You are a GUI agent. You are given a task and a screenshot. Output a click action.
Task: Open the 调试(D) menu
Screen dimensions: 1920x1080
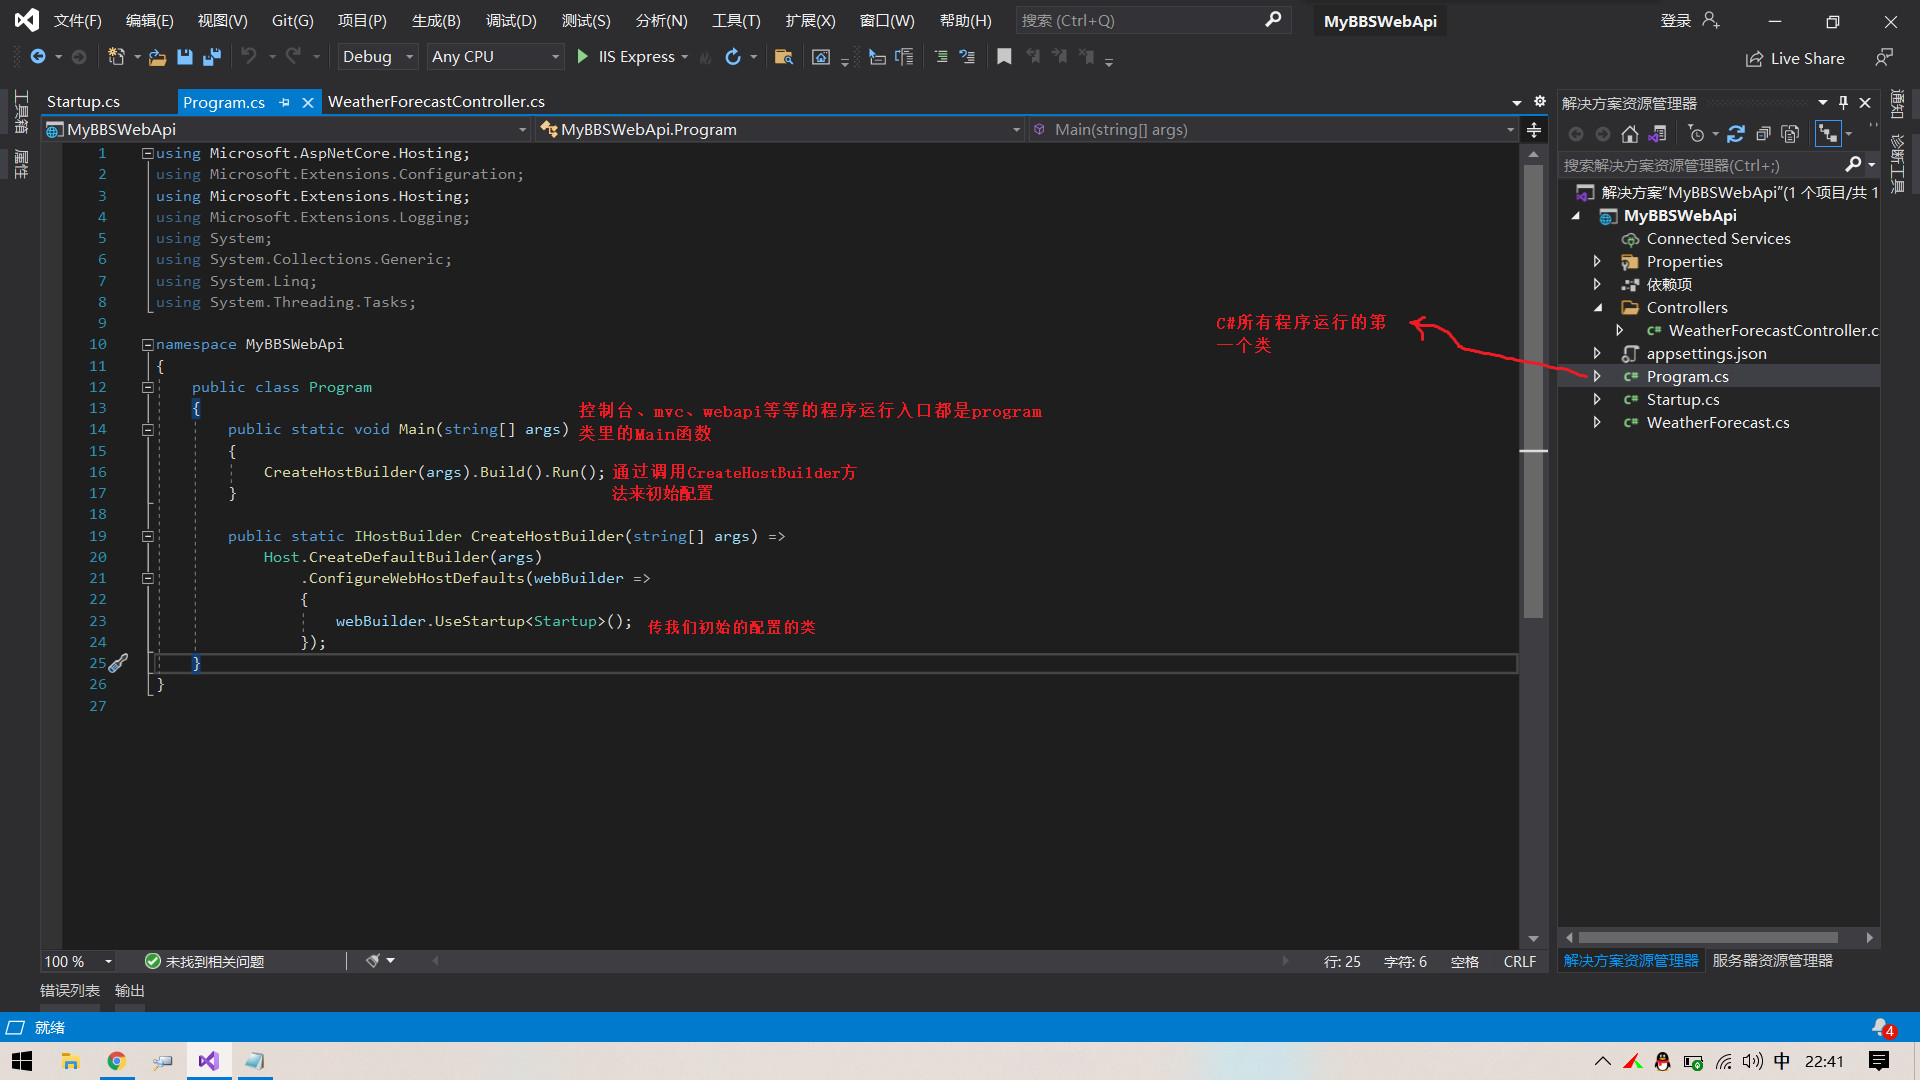(511, 20)
